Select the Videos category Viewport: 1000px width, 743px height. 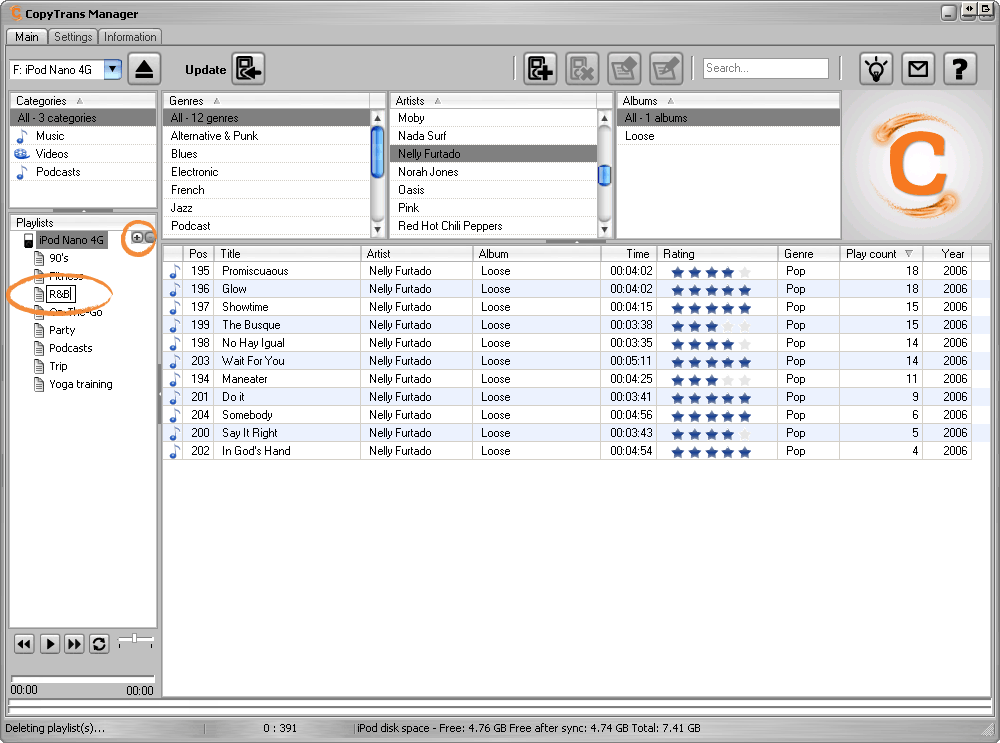point(83,154)
